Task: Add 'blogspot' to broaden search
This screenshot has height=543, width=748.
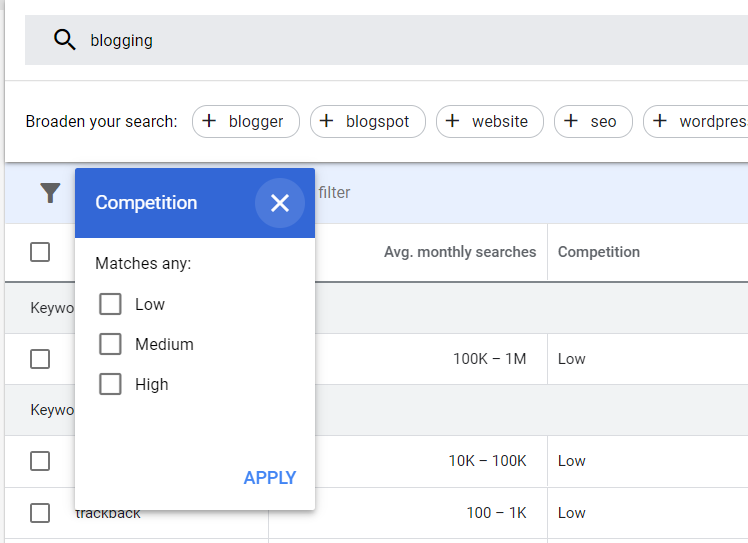Action: pos(367,122)
